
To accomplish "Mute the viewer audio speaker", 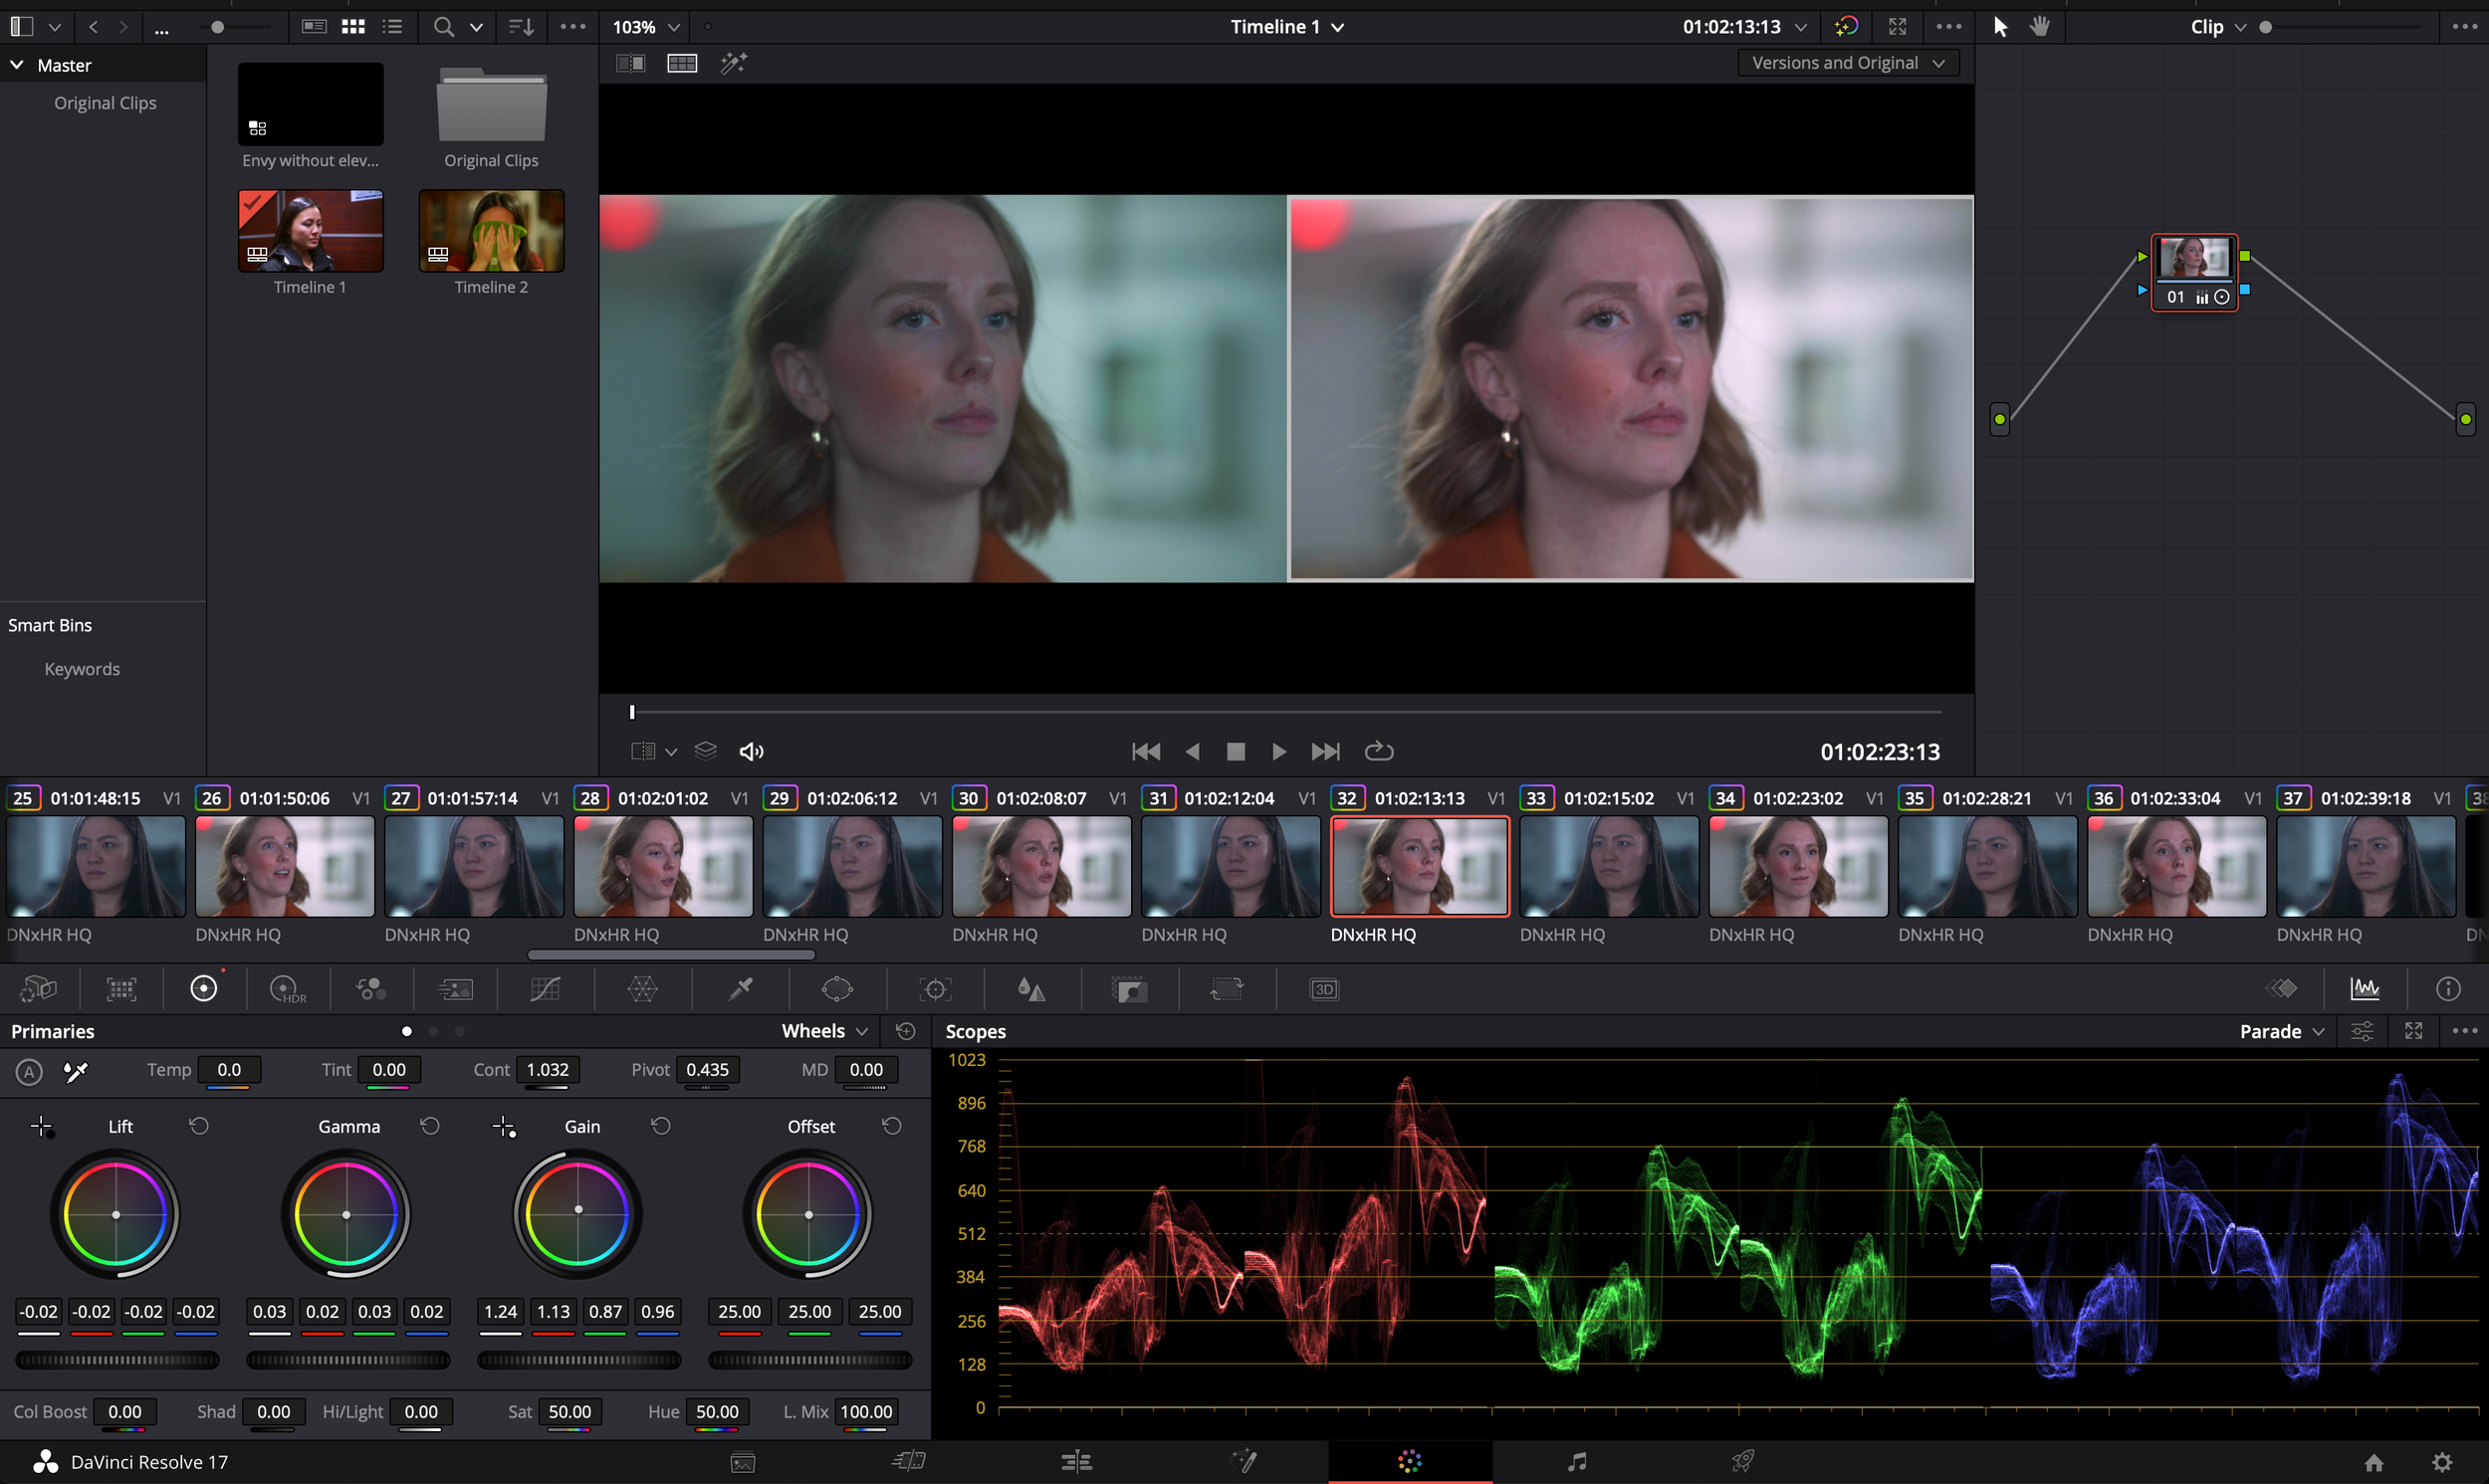I will click(751, 751).
